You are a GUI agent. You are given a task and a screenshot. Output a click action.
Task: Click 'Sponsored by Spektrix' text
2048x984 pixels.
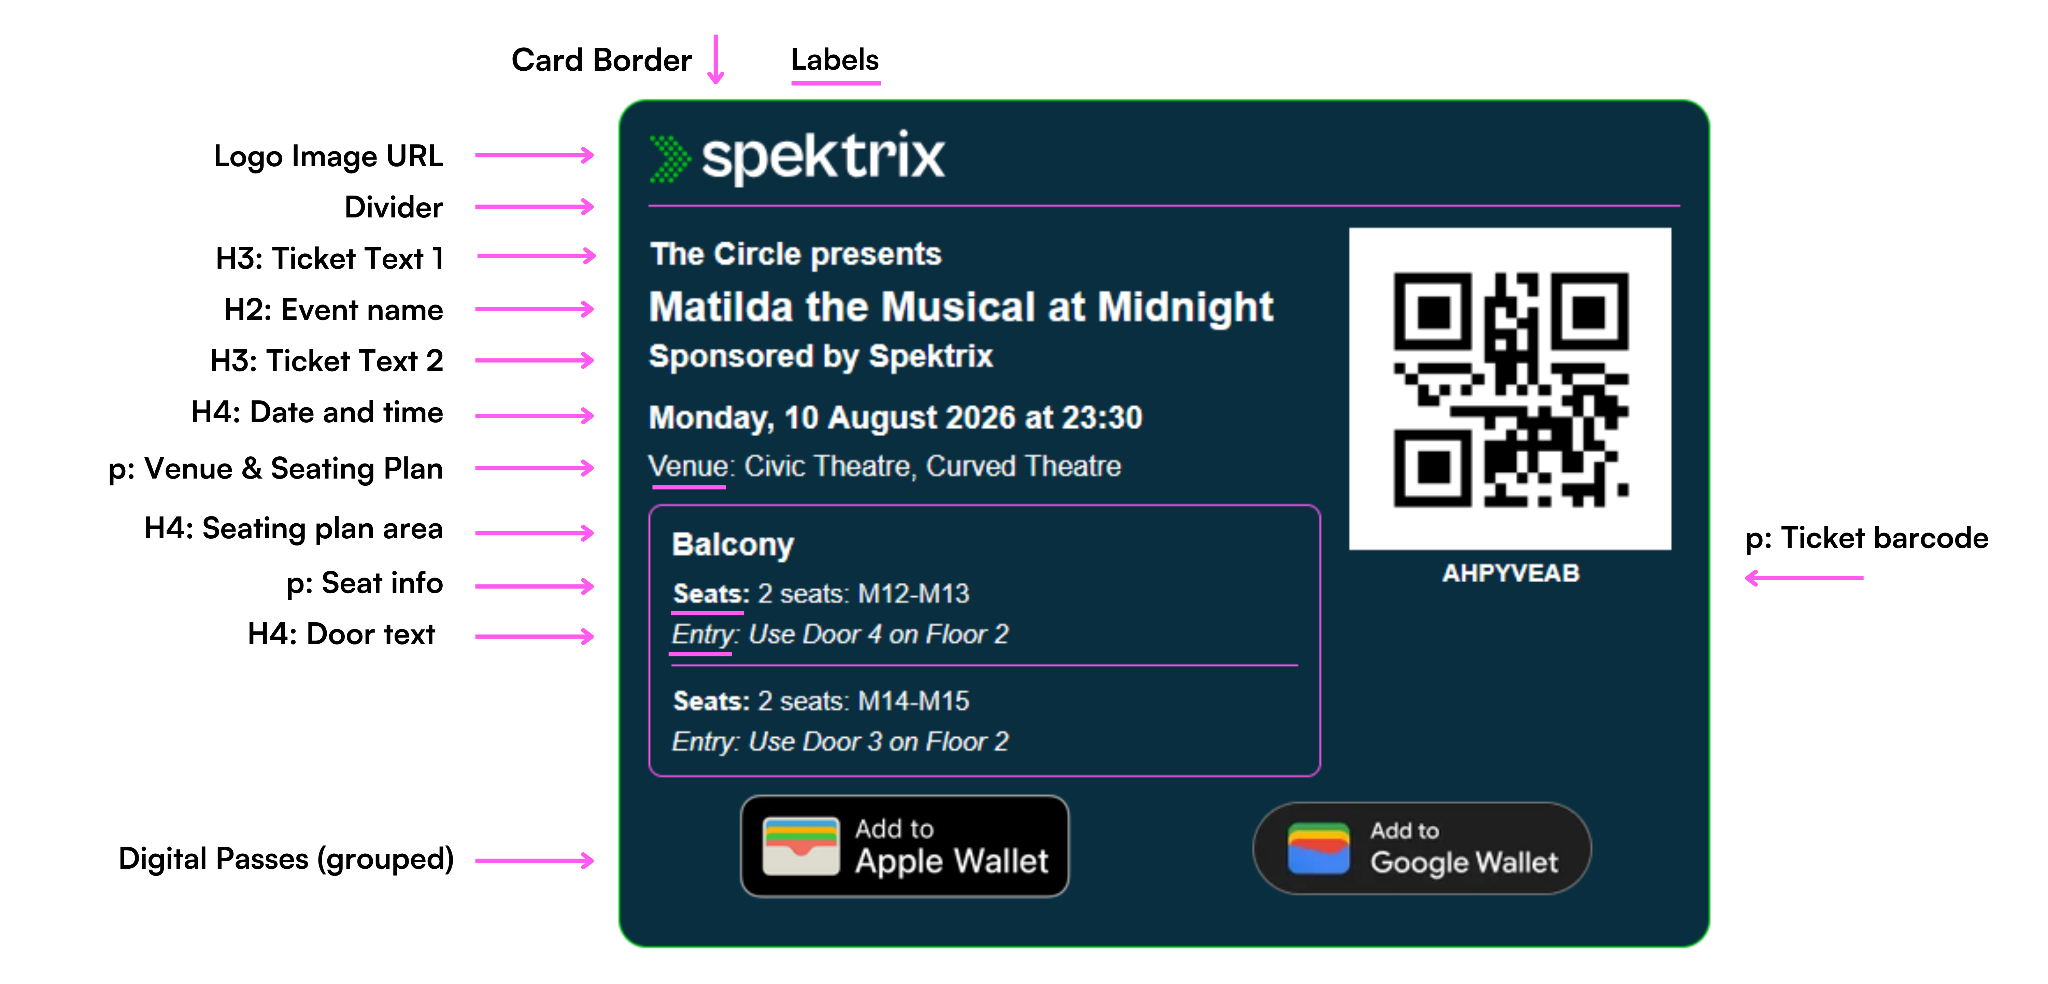tap(821, 357)
